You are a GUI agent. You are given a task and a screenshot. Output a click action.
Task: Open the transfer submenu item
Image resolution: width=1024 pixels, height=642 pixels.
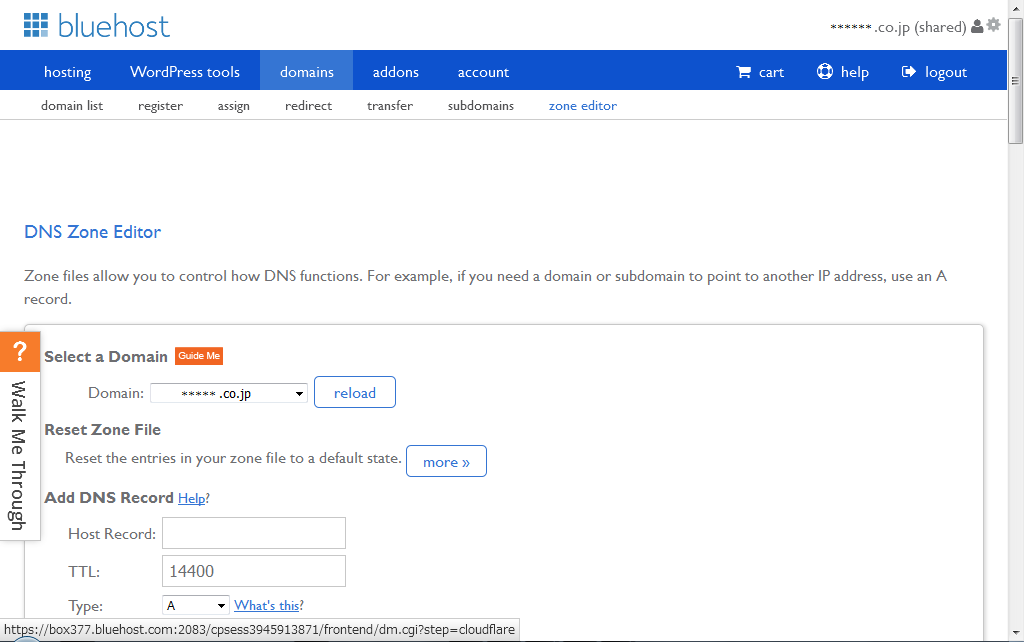click(390, 105)
